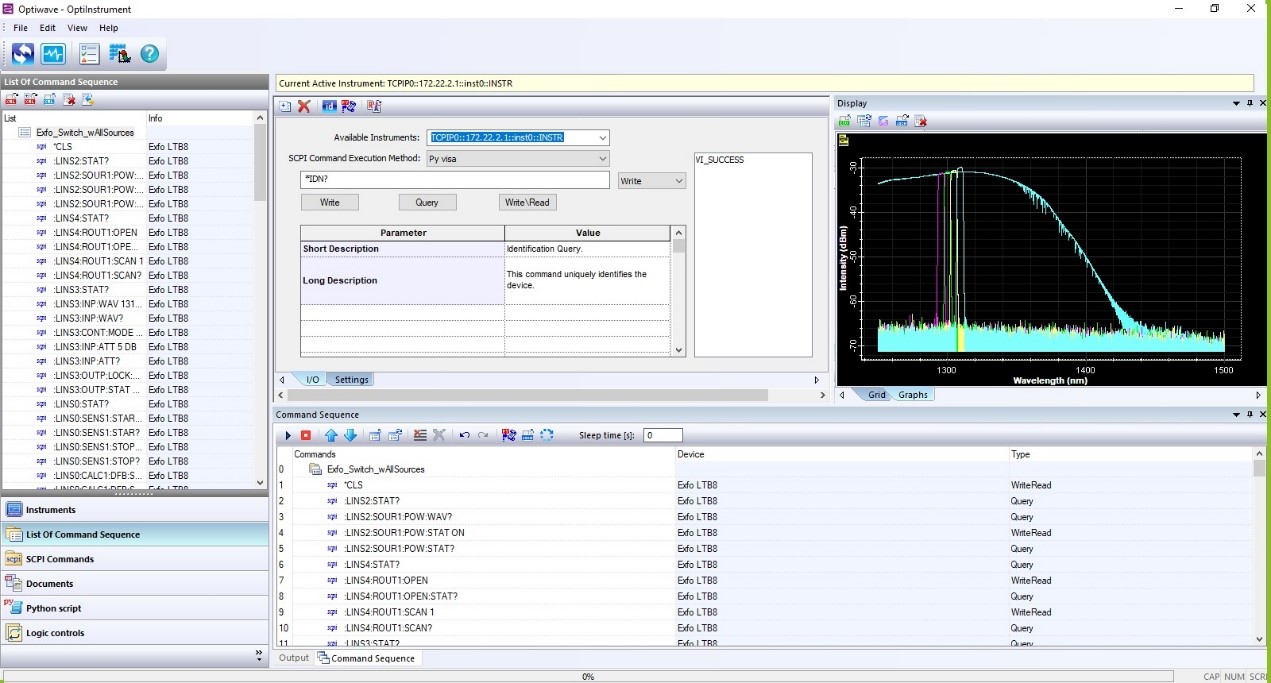
Task: Click the waveform monitor icon in main toolbar
Action: [x=53, y=54]
